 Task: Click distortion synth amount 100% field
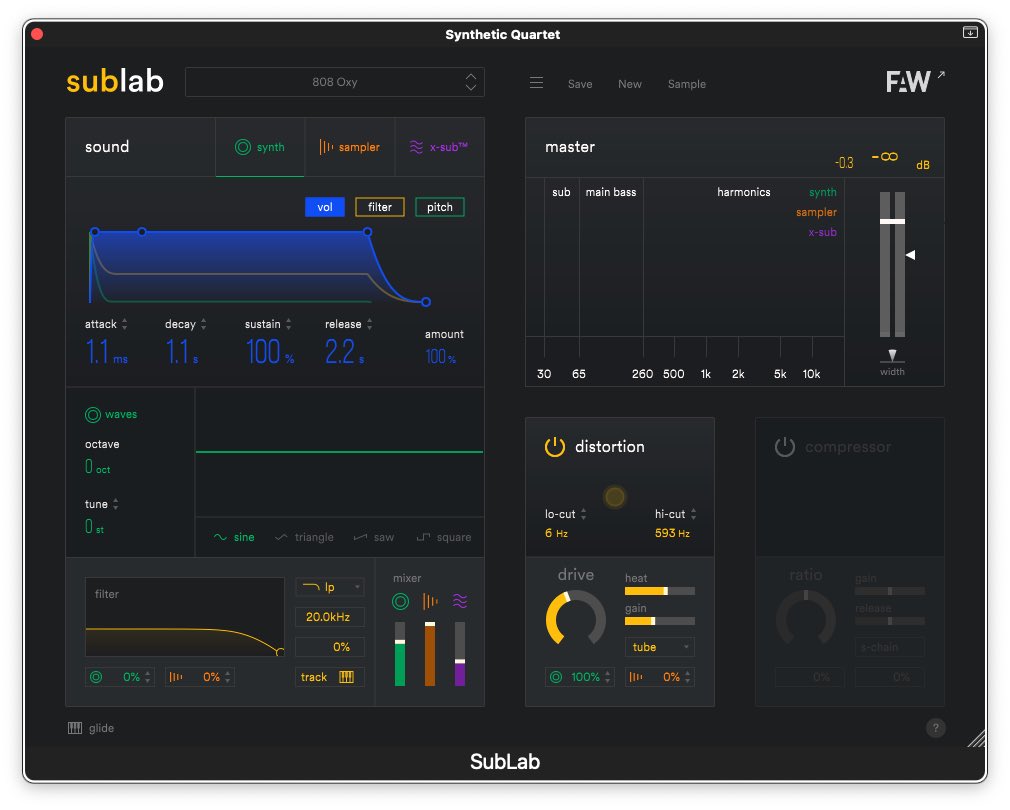pos(580,677)
